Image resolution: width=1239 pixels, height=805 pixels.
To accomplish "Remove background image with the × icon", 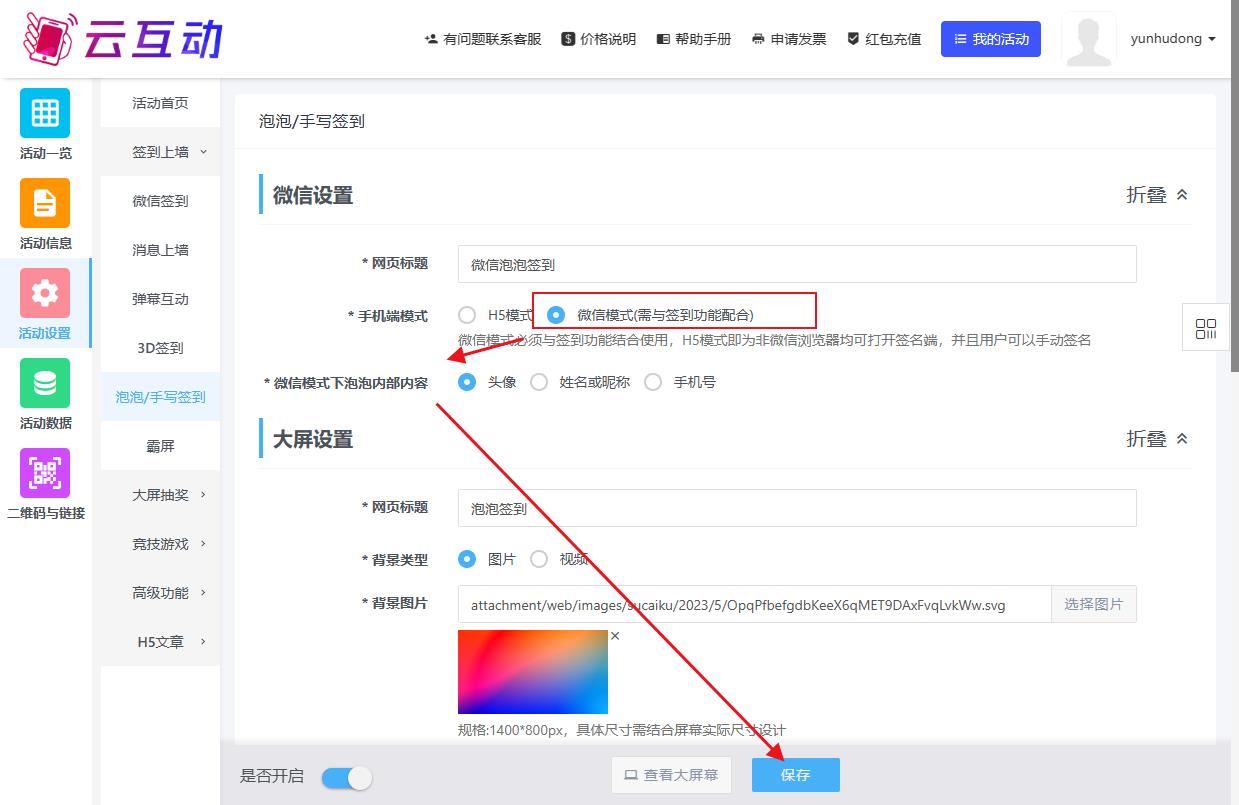I will pyautogui.click(x=615, y=636).
